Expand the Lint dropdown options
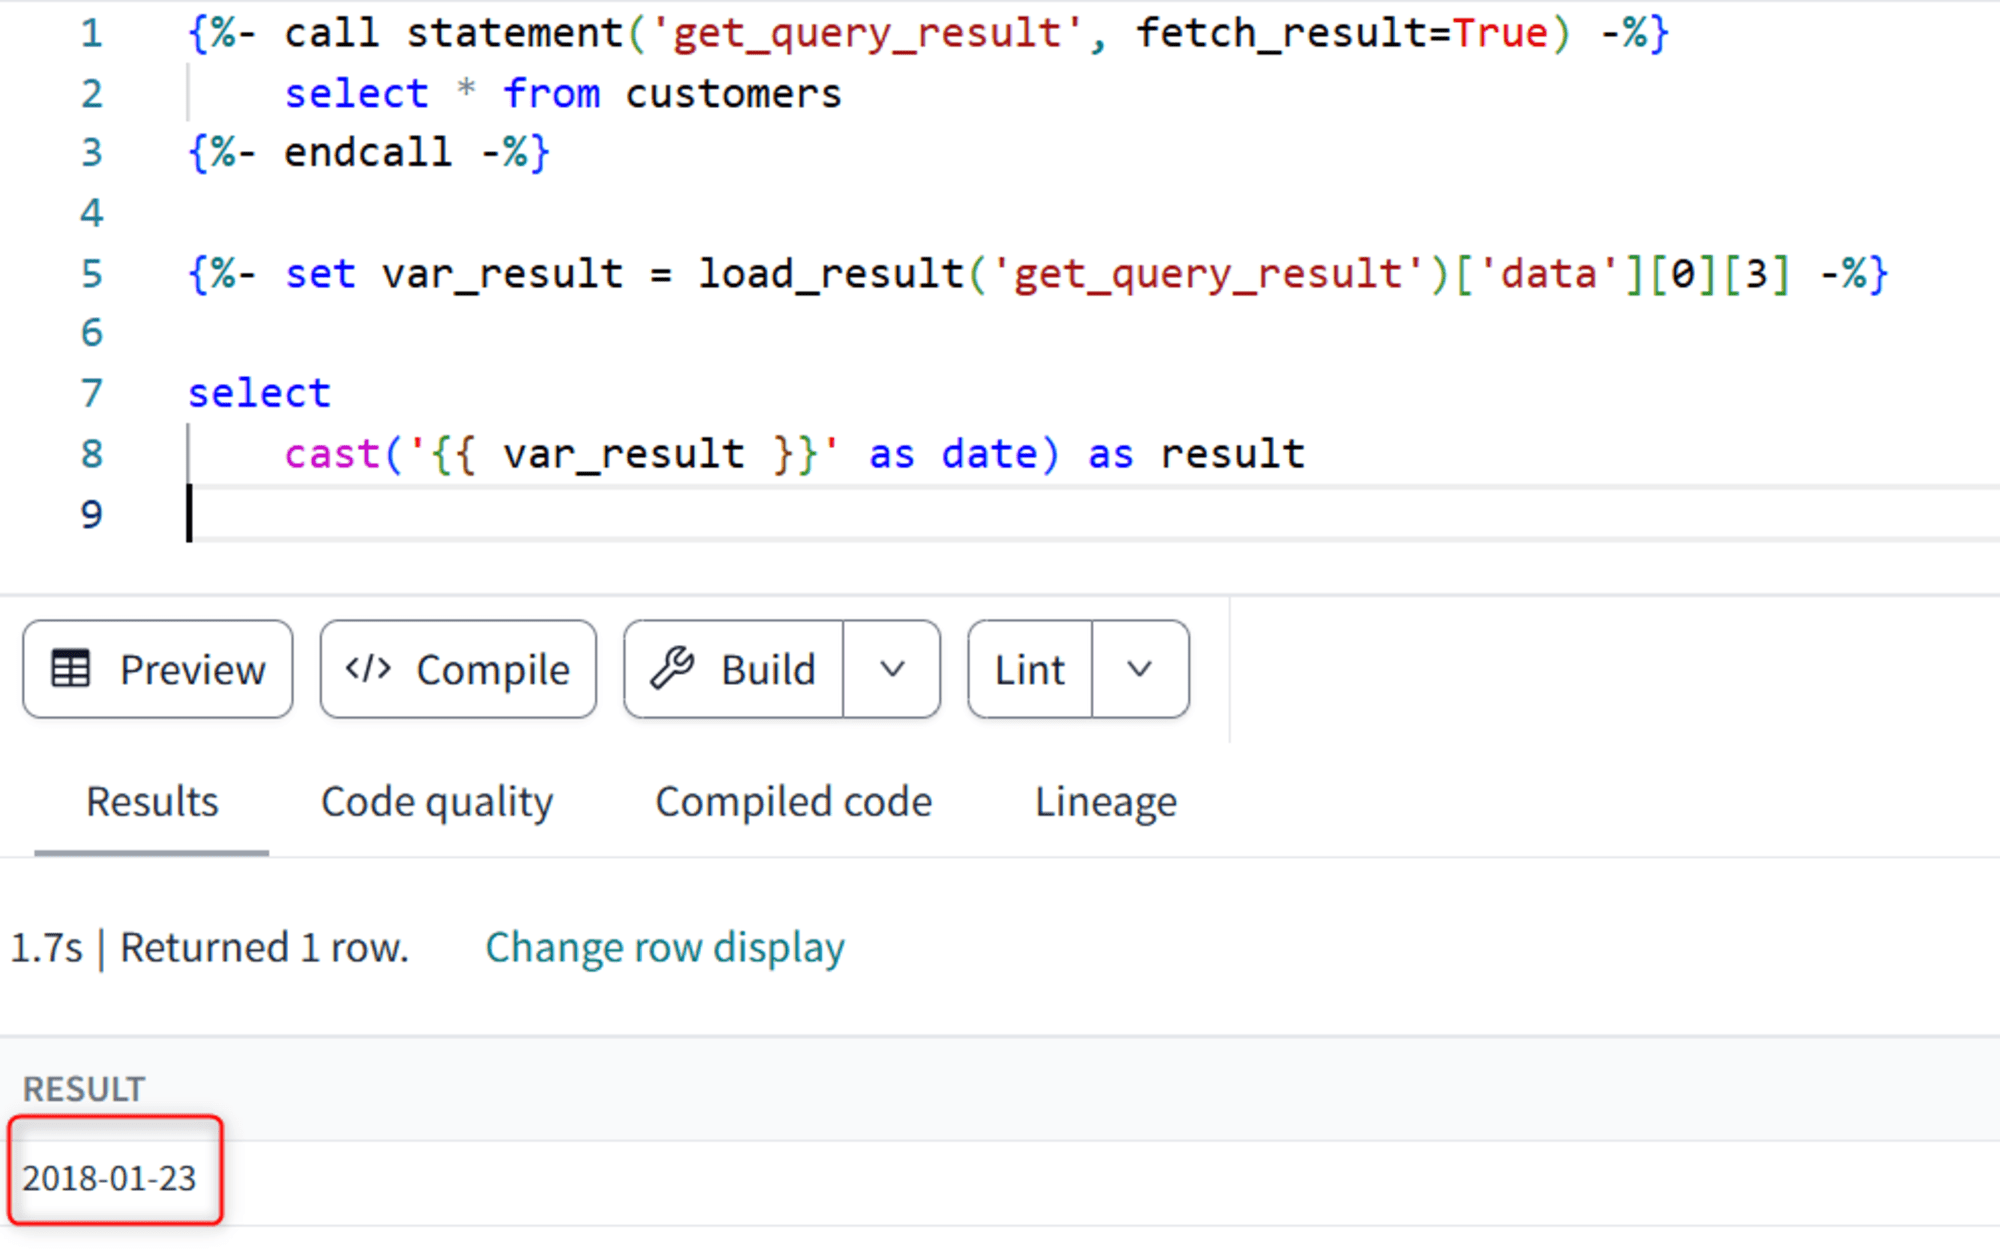 (1140, 667)
